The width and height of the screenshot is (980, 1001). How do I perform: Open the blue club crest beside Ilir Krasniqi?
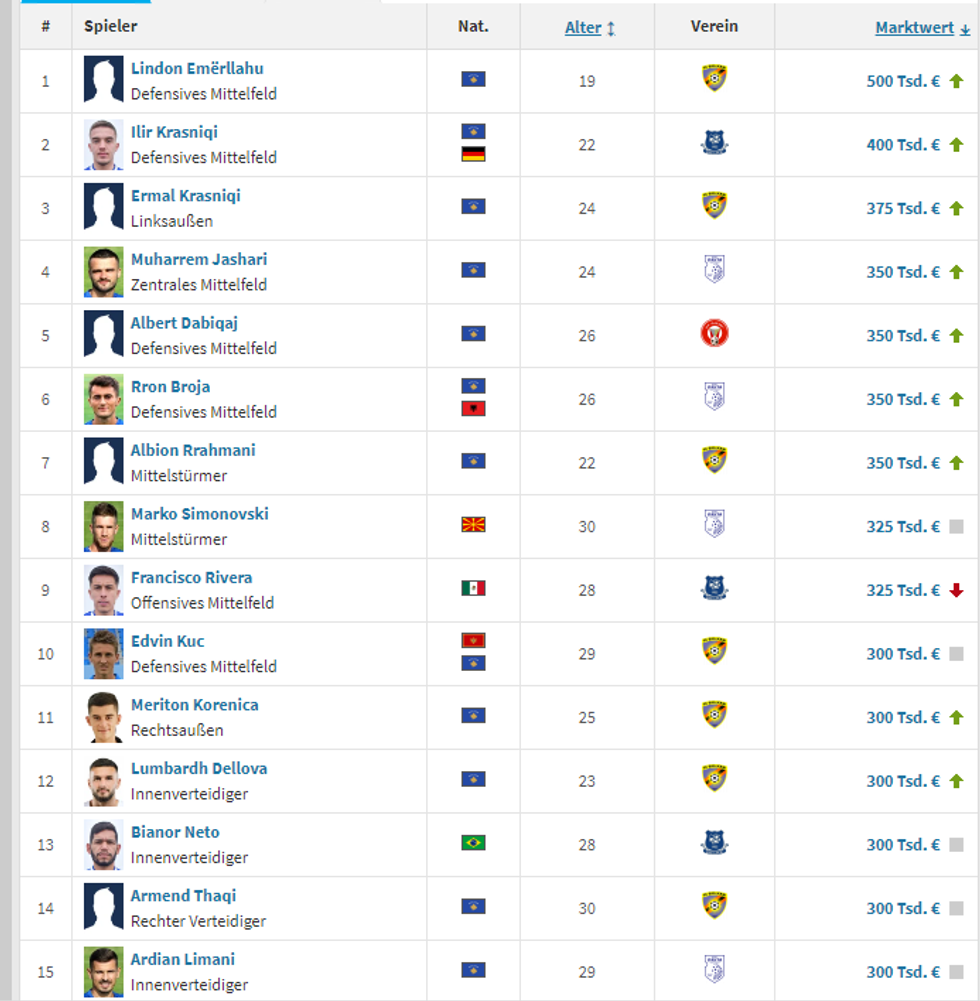point(713,144)
